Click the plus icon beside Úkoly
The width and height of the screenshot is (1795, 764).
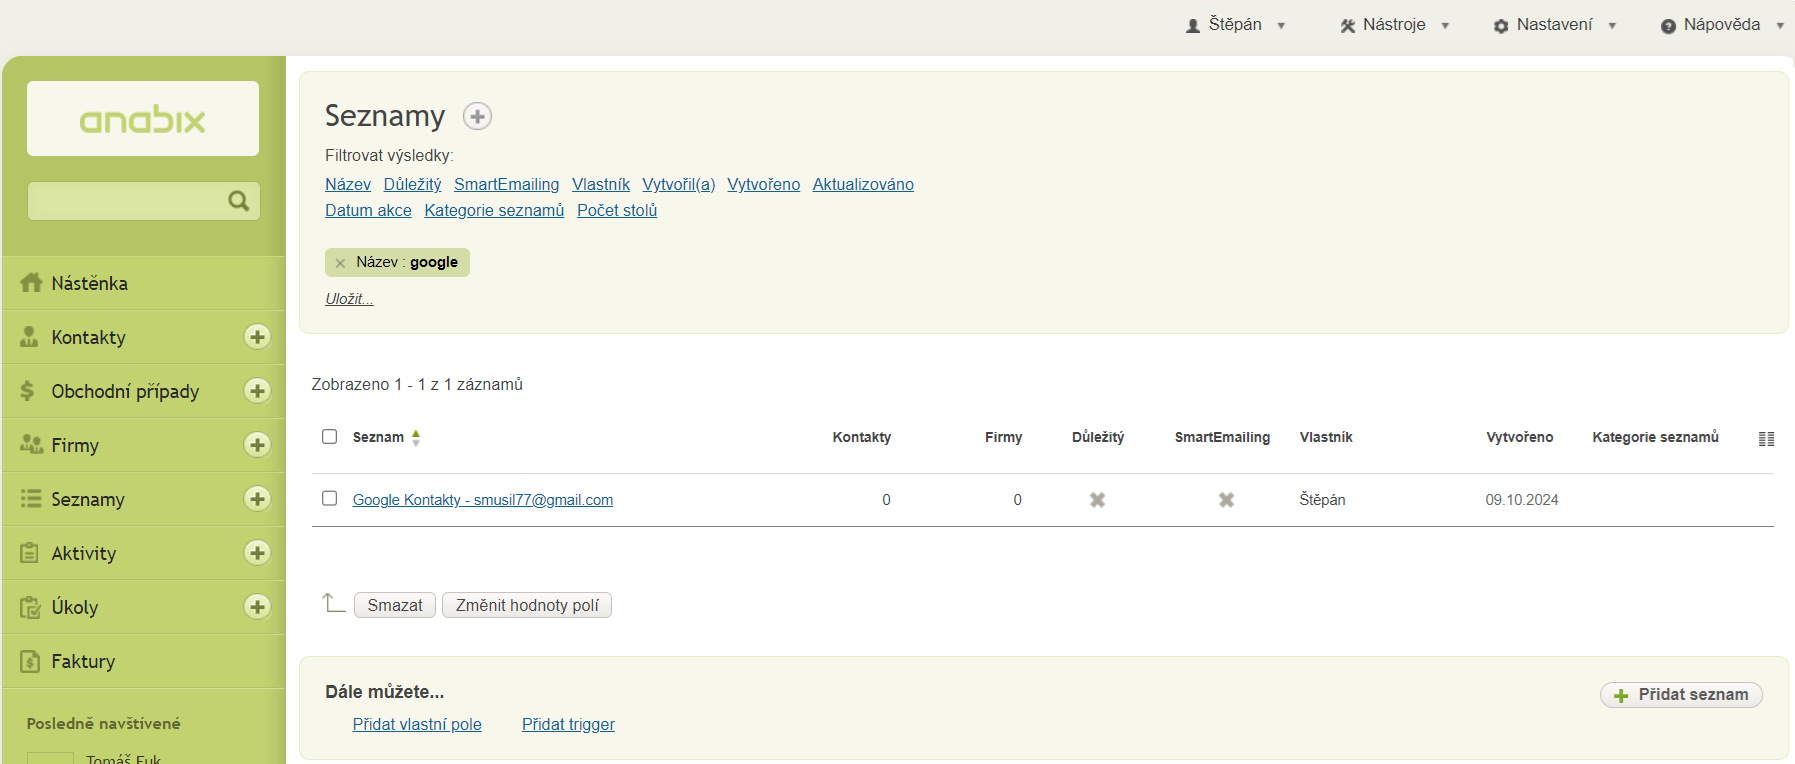pyautogui.click(x=257, y=607)
